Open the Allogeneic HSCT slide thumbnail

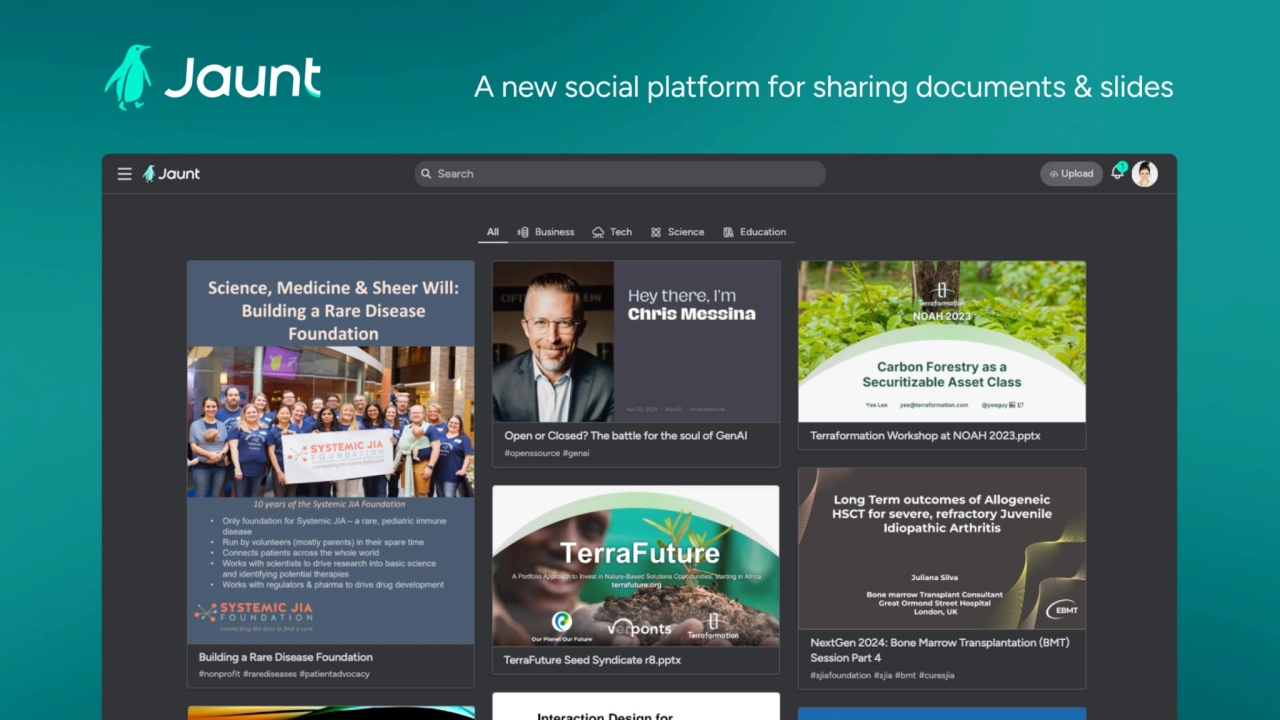point(942,548)
